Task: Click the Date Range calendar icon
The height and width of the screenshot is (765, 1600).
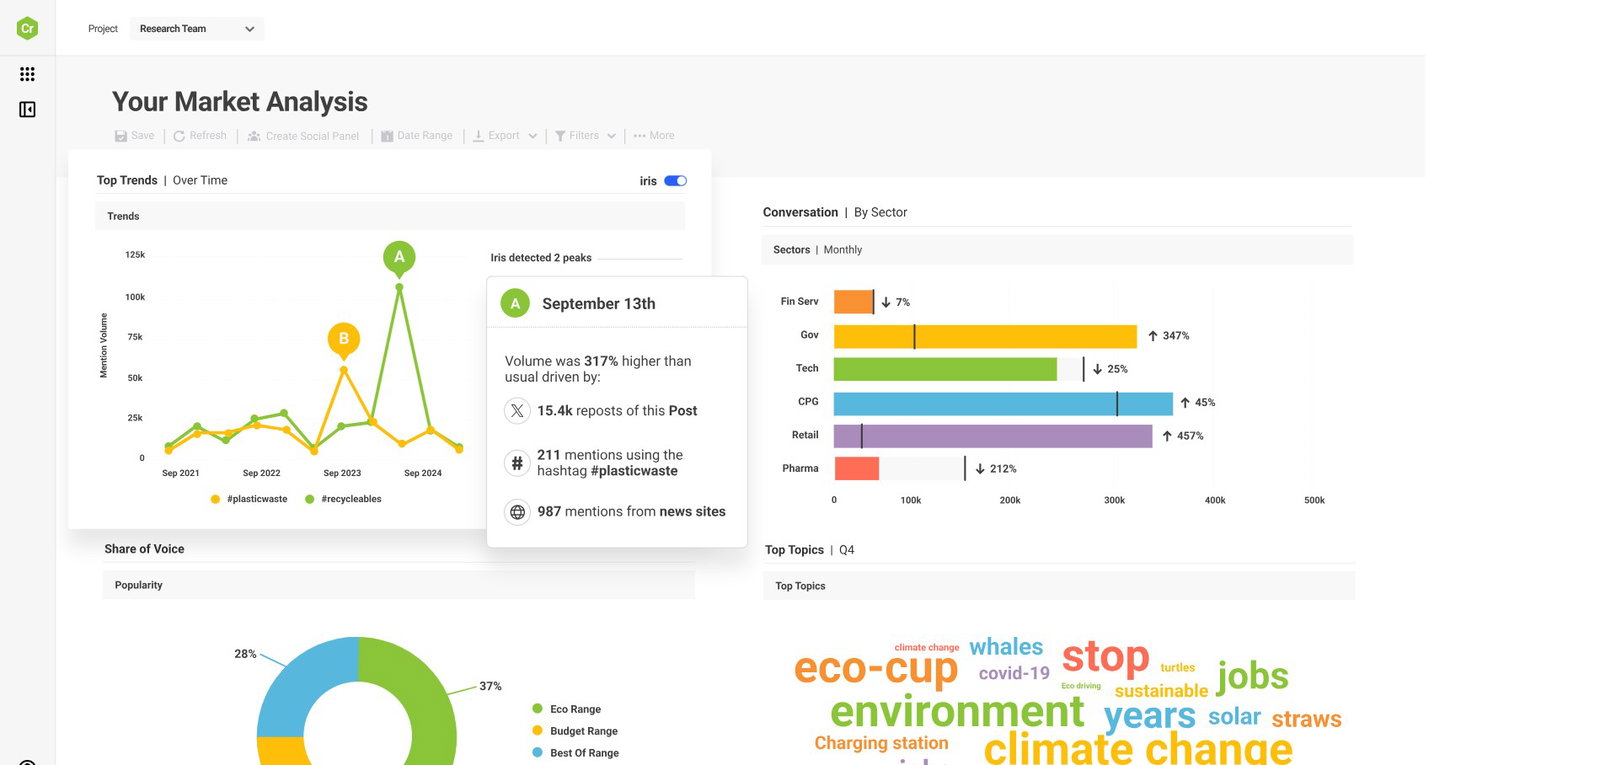Action: click(x=387, y=136)
